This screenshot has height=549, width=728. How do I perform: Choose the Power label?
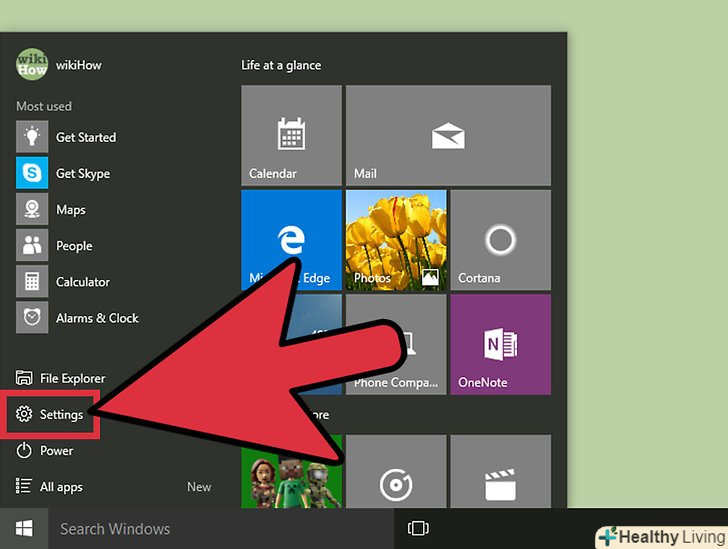coord(56,451)
